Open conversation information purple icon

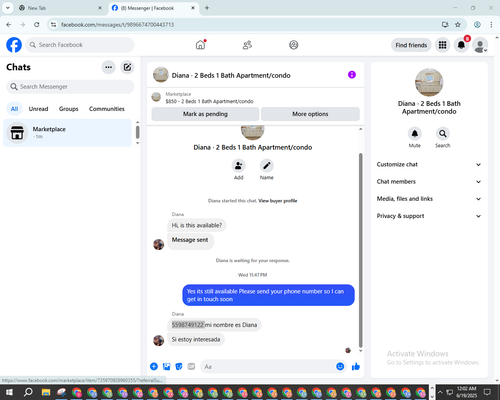pos(352,75)
